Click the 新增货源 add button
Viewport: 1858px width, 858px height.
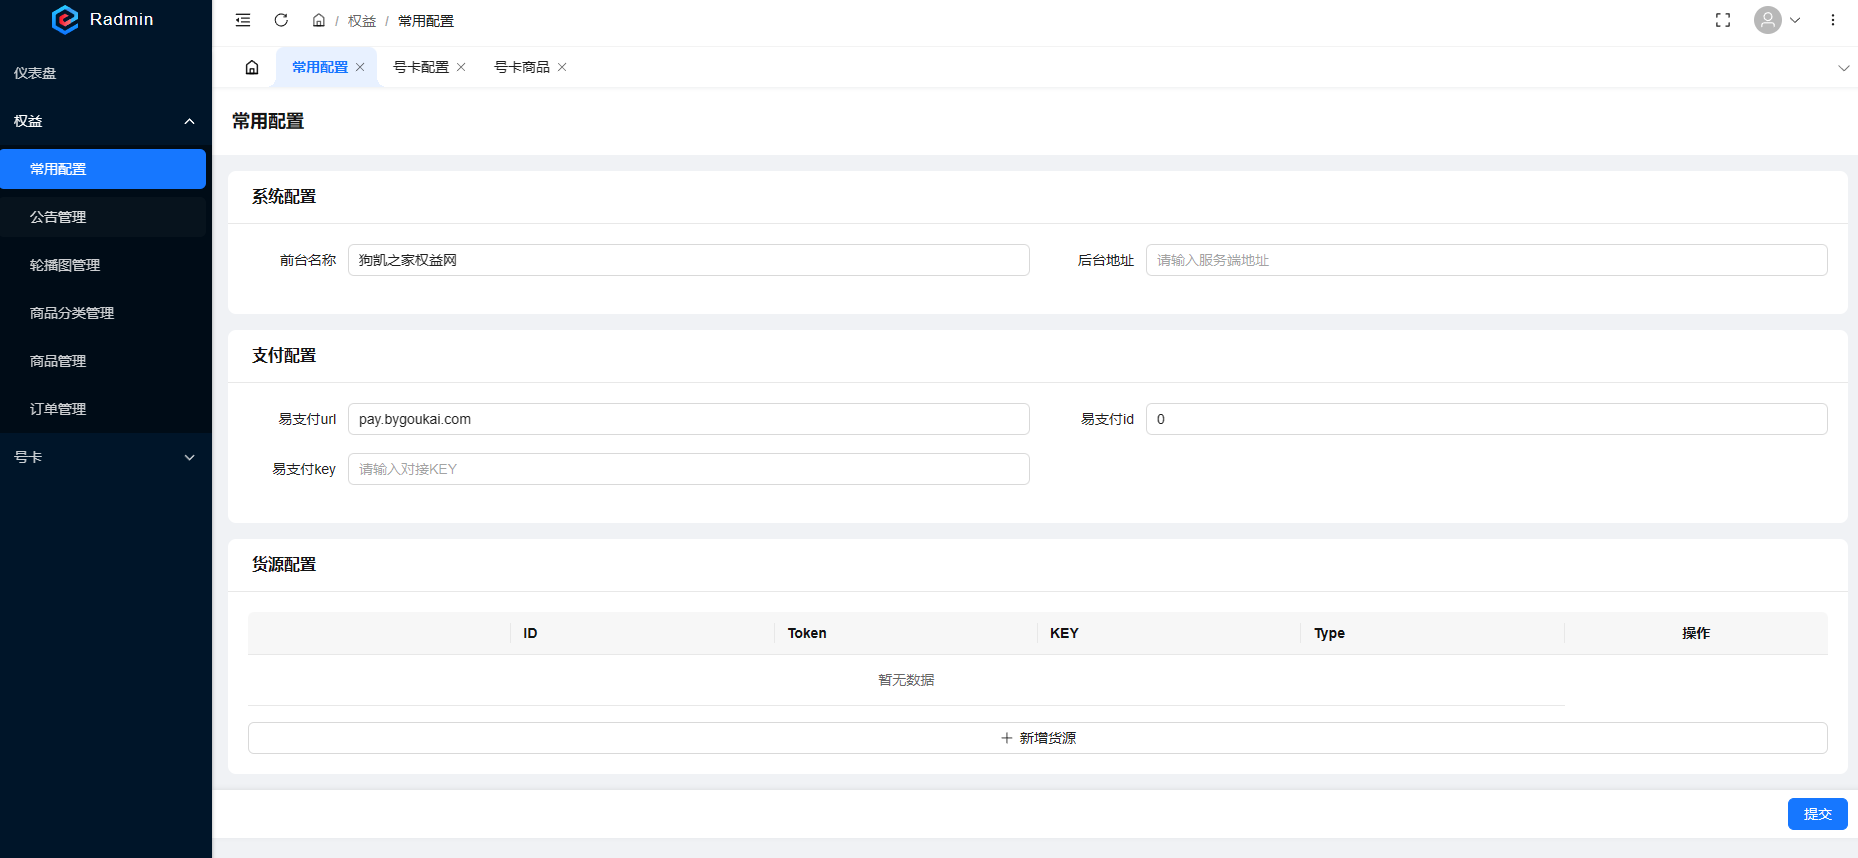coord(1037,738)
